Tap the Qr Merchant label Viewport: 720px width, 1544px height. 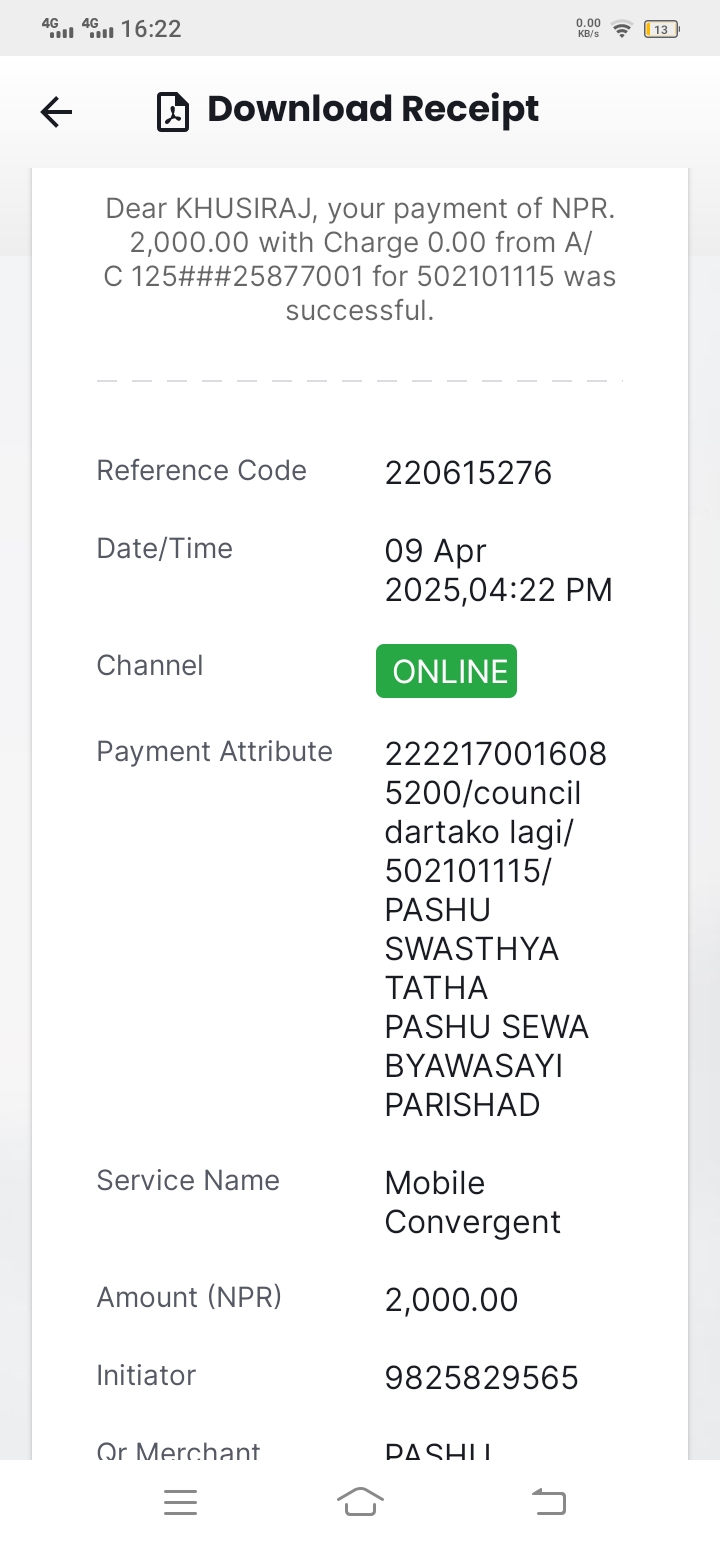[178, 1450]
